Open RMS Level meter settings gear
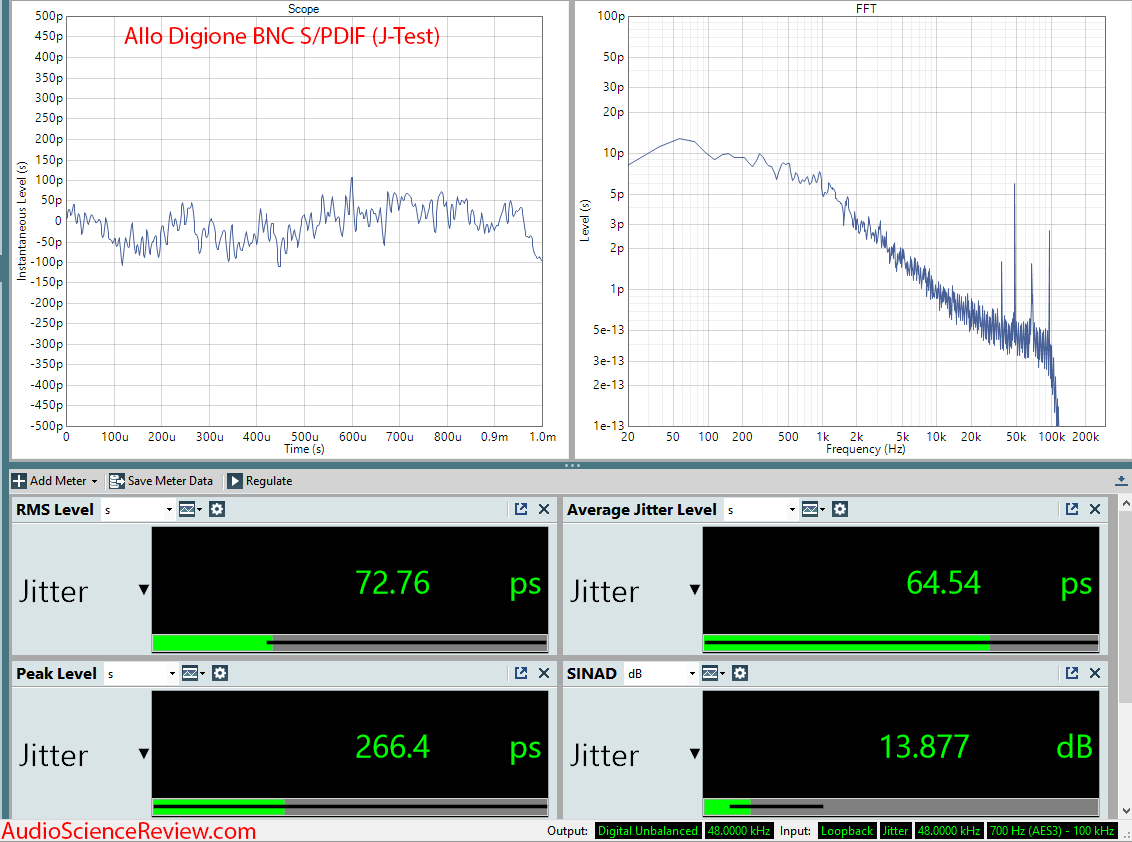The image size is (1132, 842). click(x=217, y=510)
